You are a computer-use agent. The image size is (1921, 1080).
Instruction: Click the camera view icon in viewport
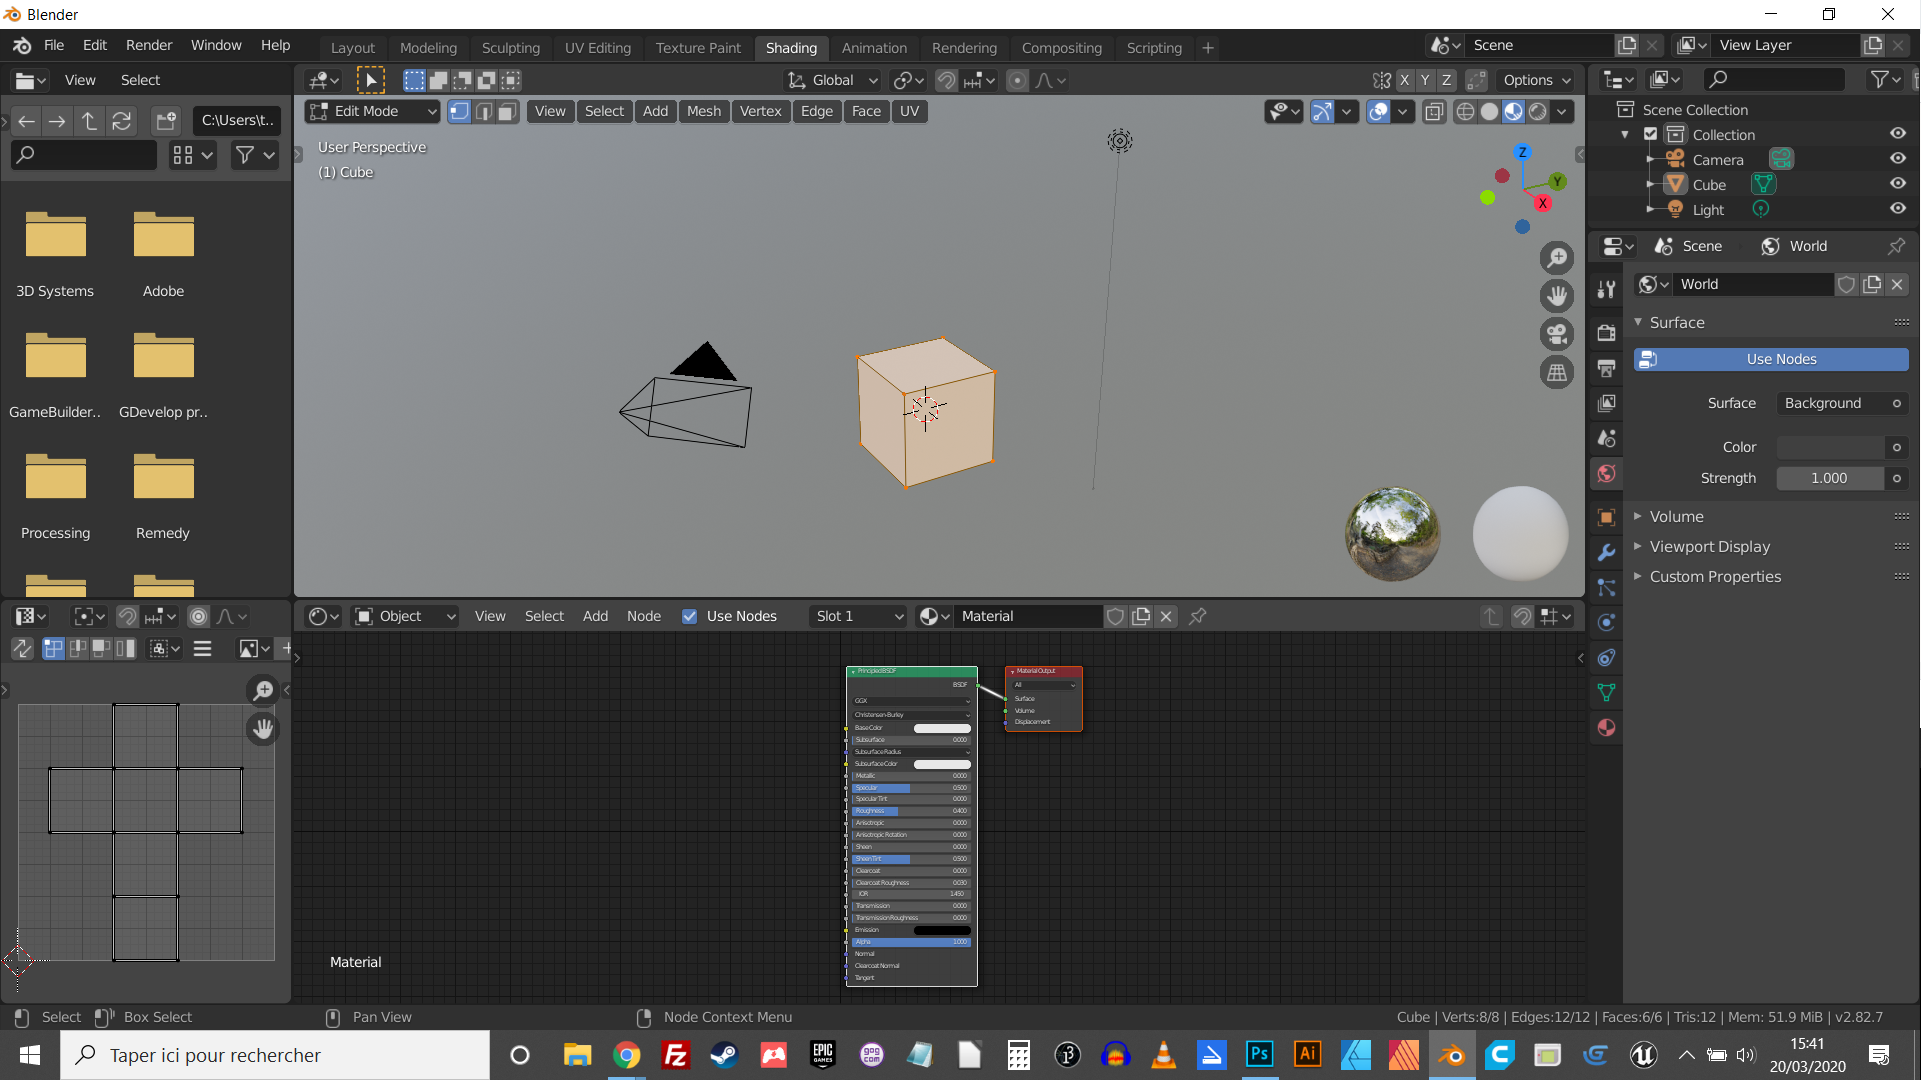1557,334
